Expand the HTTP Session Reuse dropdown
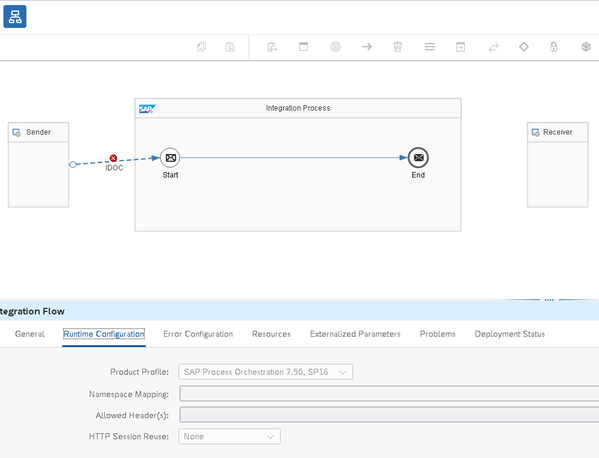The image size is (599, 458). (x=229, y=436)
